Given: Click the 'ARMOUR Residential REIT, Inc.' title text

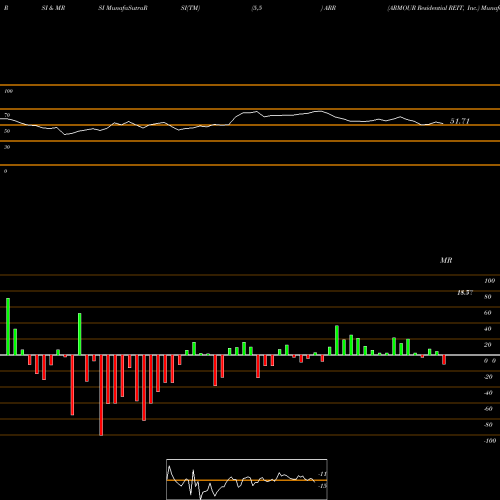Looking at the screenshot, I should (x=433, y=8).
